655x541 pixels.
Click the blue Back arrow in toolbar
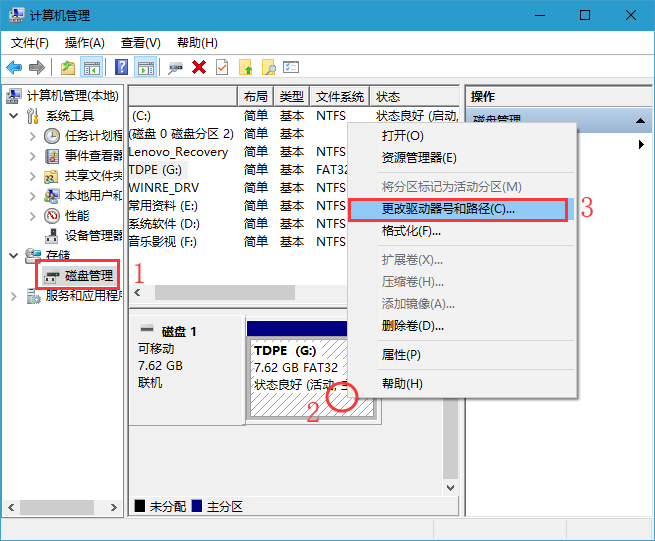click(x=14, y=67)
